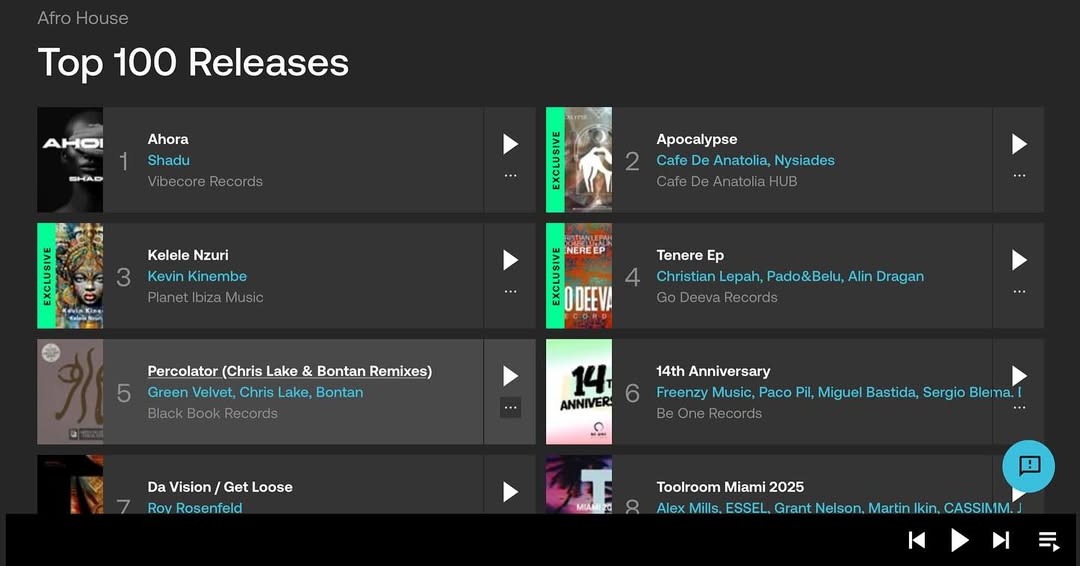Open the Tenere Ep release title

[x=690, y=255]
